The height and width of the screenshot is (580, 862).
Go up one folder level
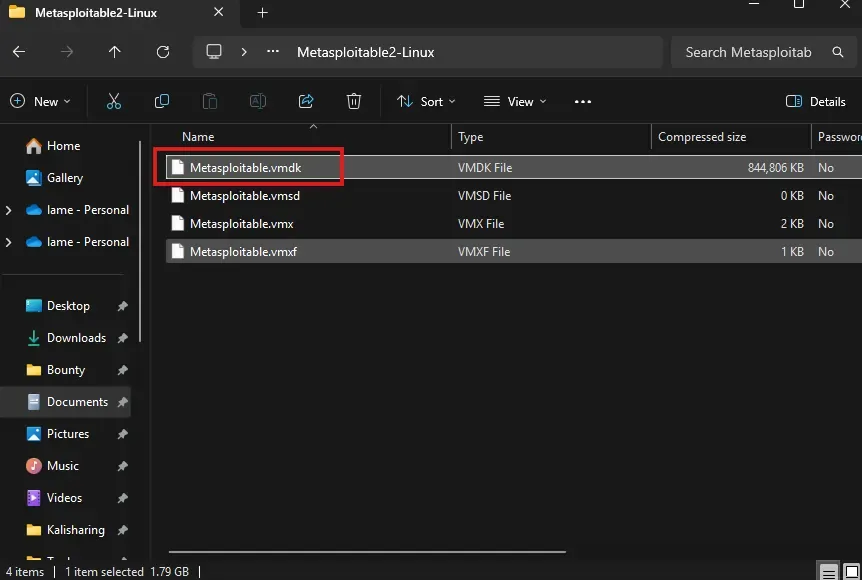[x=114, y=52]
